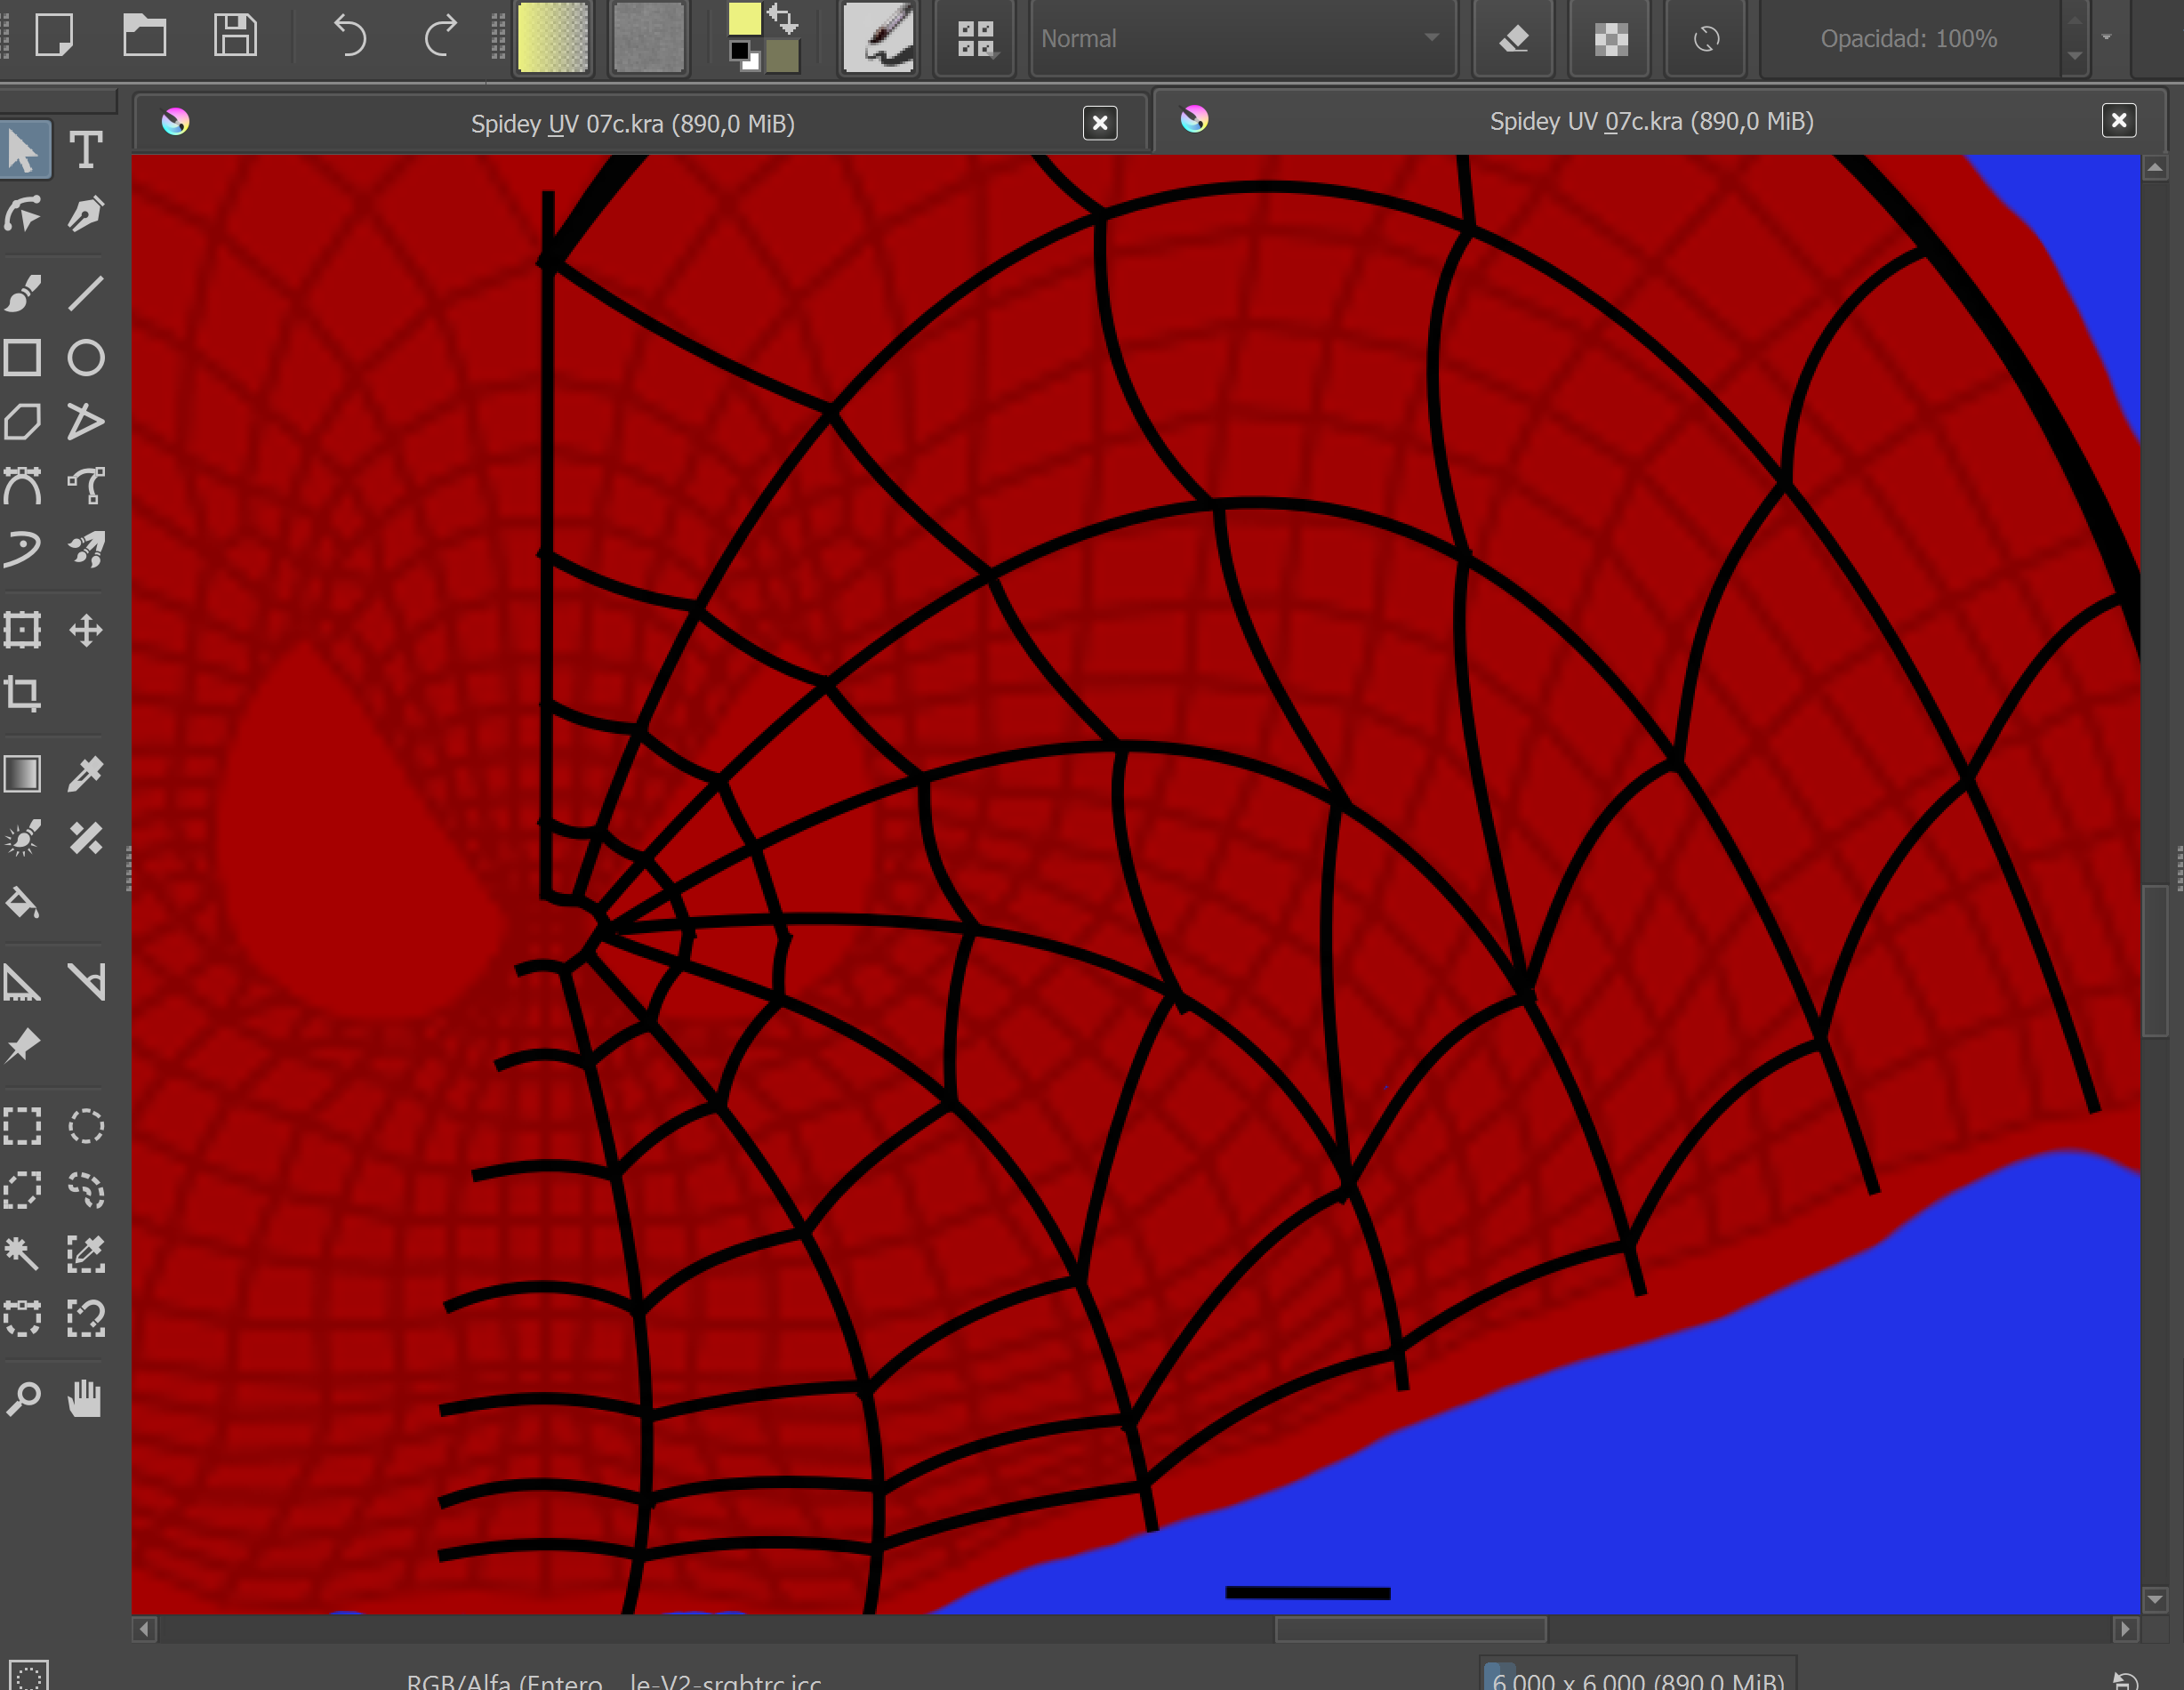Toggle preserve alpha checkerboard button
Viewport: 2184px width, 1690px height.
point(1610,39)
